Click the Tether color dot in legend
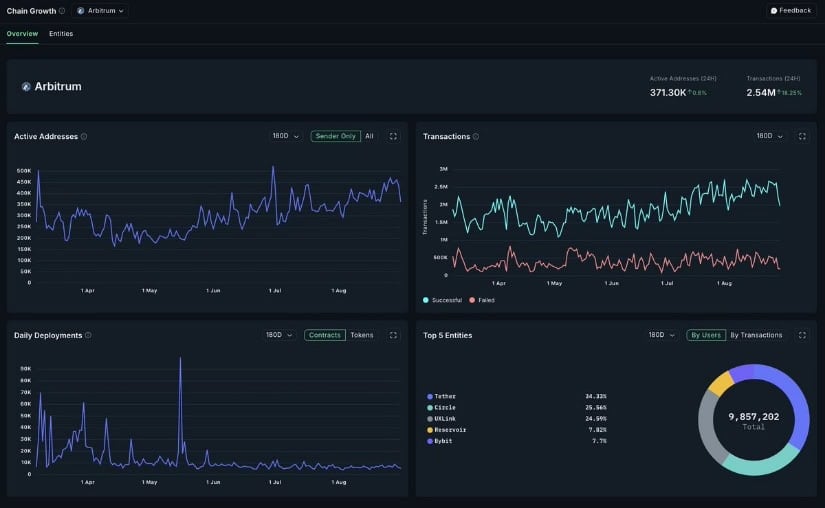This screenshot has height=508, width=825. click(430, 397)
